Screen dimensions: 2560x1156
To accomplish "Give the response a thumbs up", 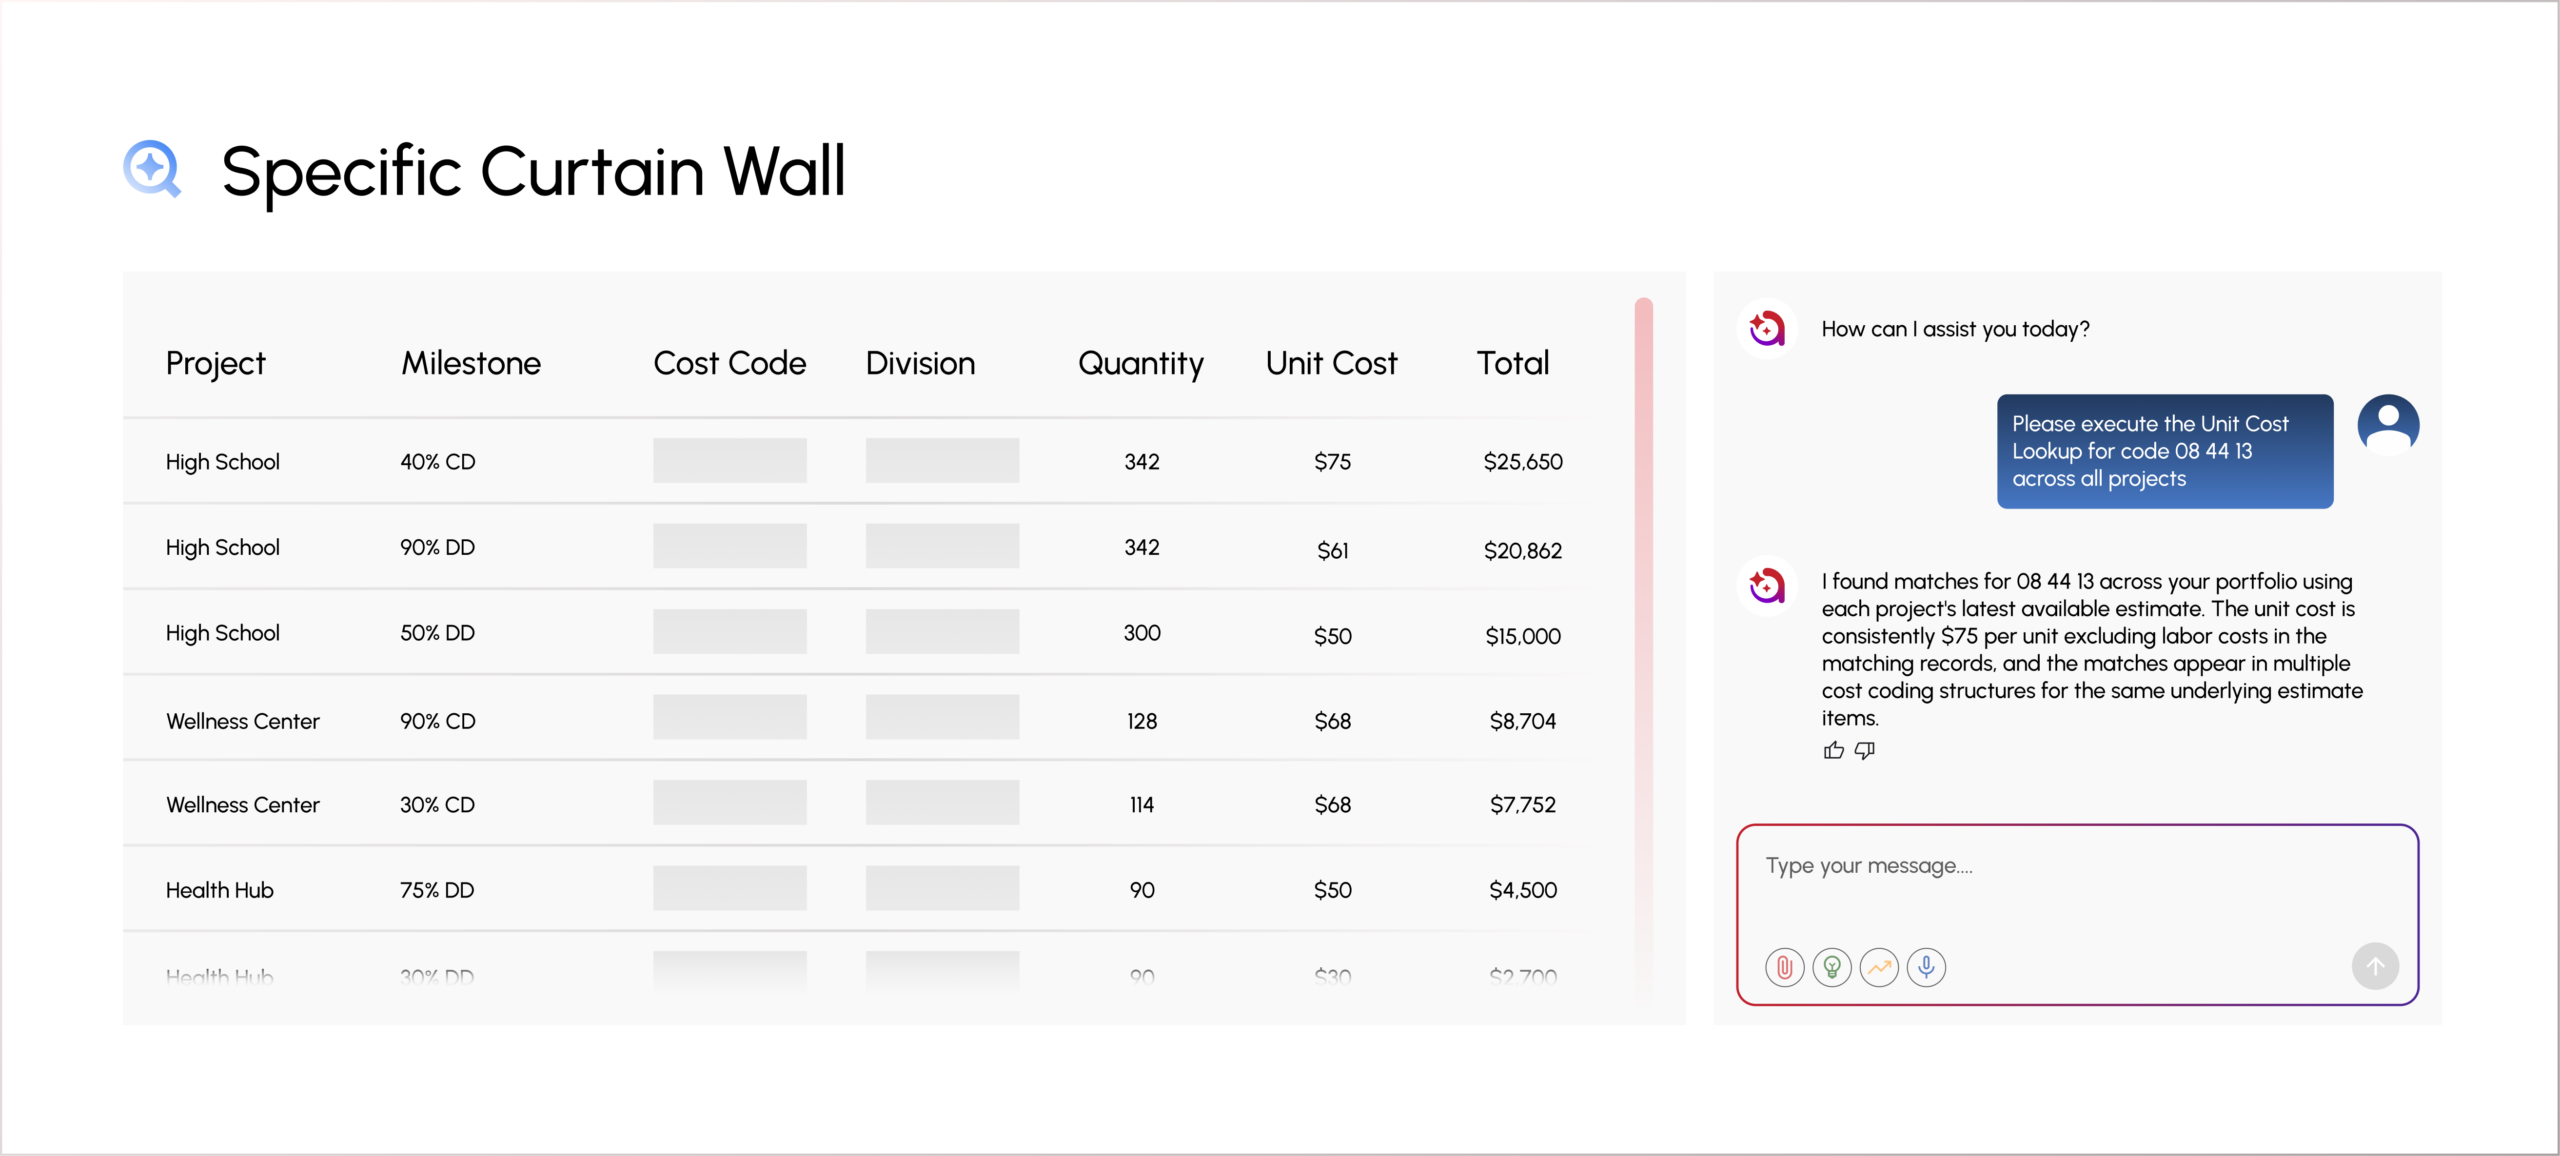I will coord(1833,750).
